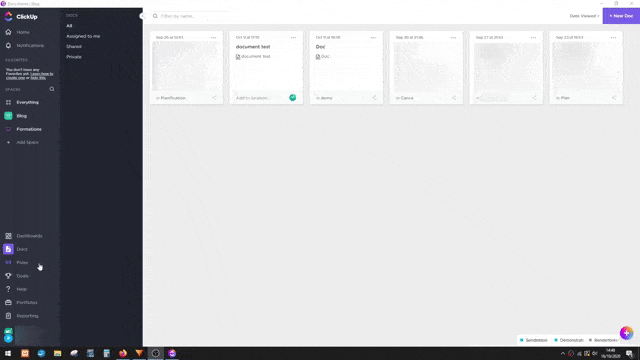Click the Filter by name search field
The height and width of the screenshot is (360, 640).
pos(190,16)
